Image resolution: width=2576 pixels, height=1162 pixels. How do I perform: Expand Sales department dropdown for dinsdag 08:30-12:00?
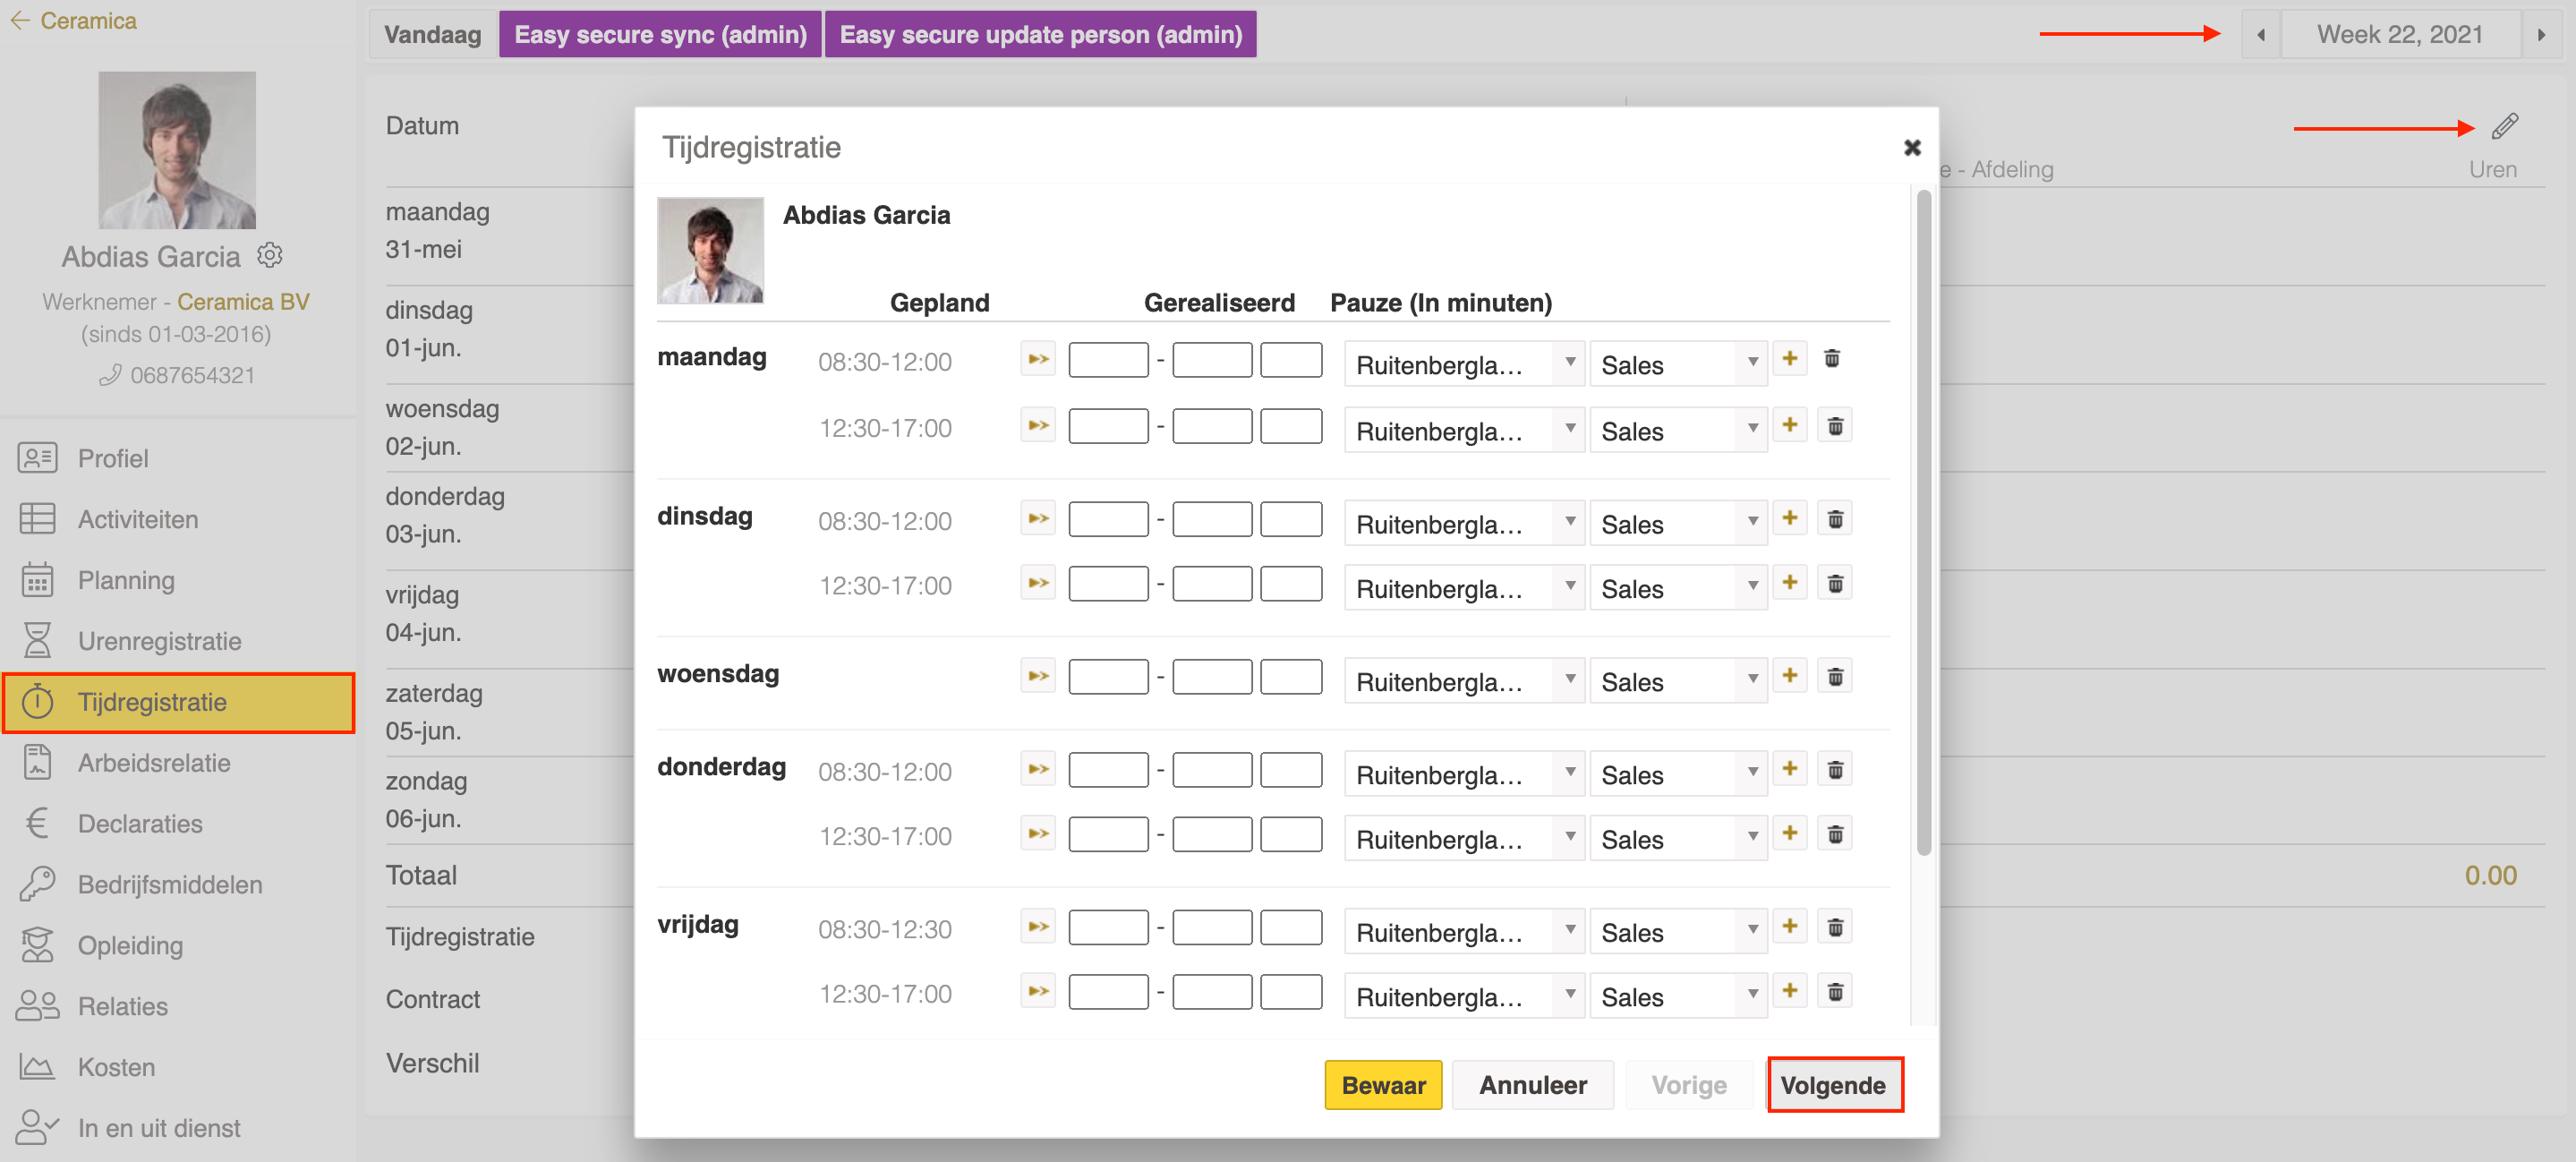click(x=1678, y=523)
